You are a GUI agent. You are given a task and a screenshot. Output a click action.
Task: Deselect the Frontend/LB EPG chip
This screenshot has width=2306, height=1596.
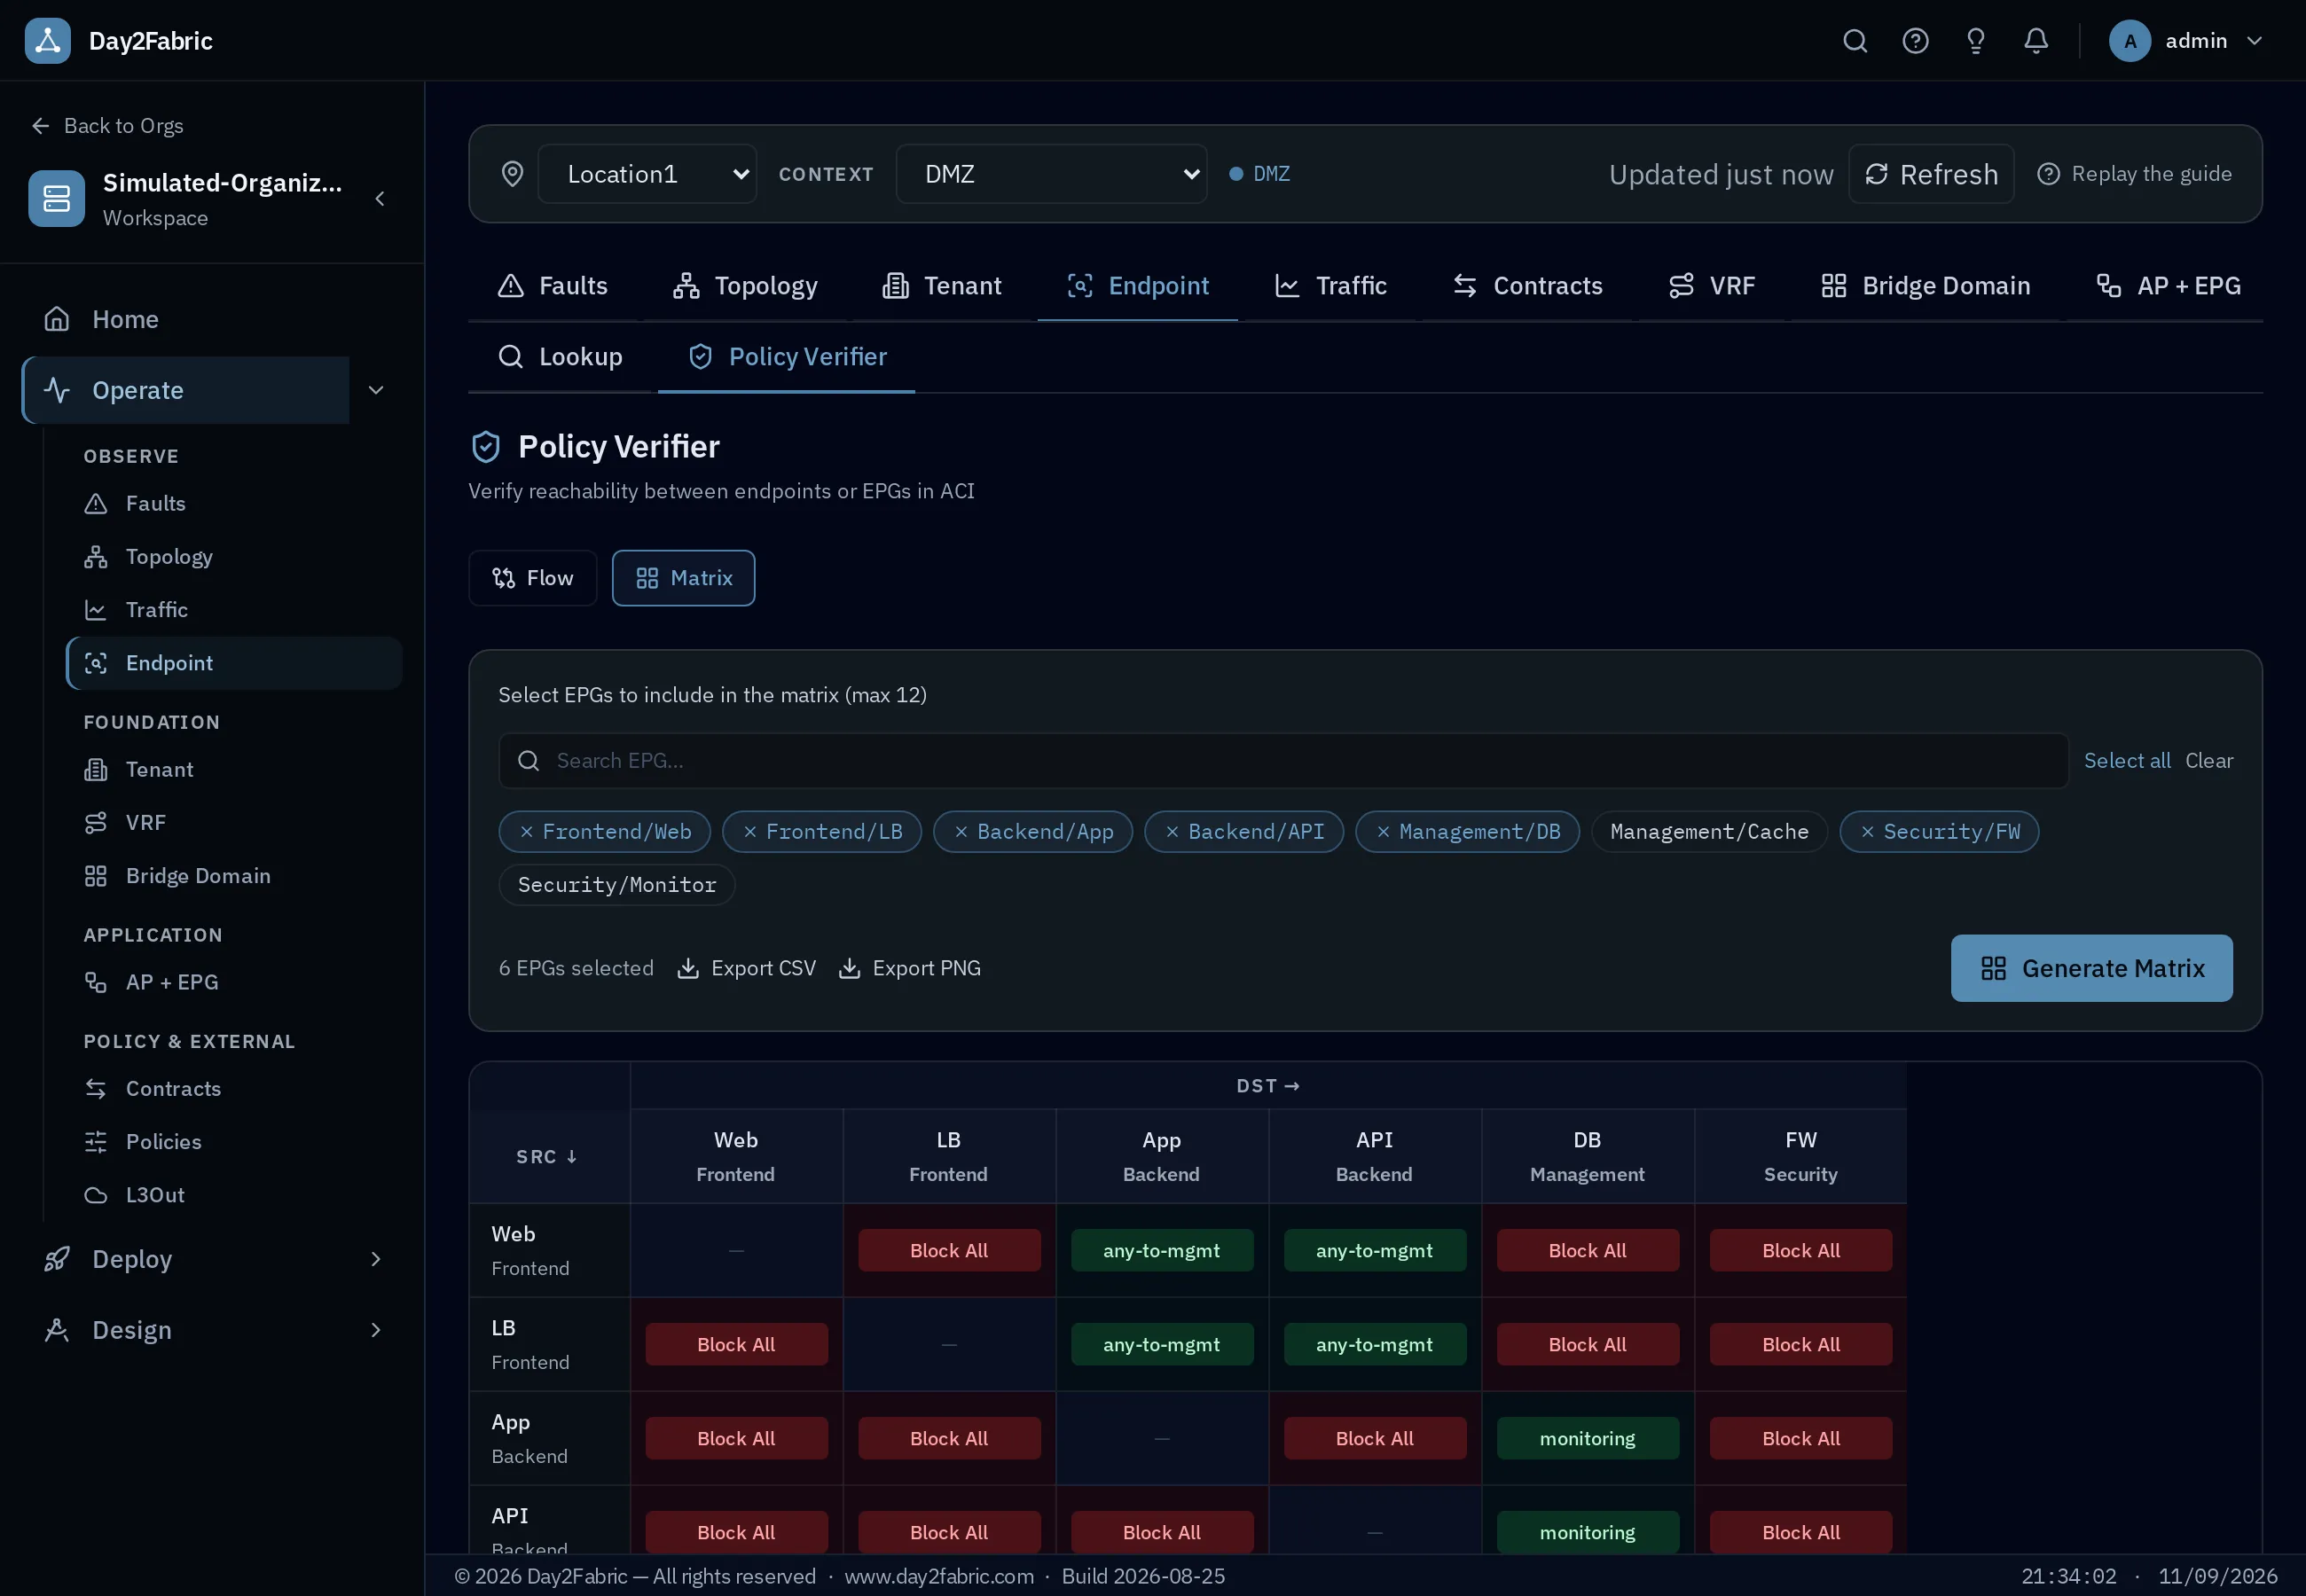click(x=822, y=832)
